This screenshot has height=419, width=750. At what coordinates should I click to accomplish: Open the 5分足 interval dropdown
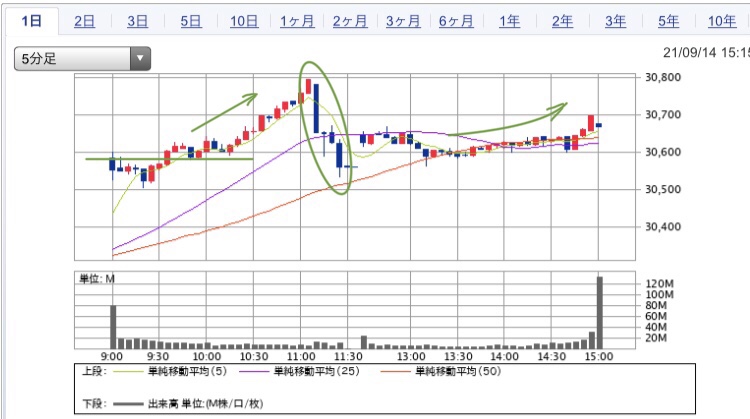[x=82, y=58]
